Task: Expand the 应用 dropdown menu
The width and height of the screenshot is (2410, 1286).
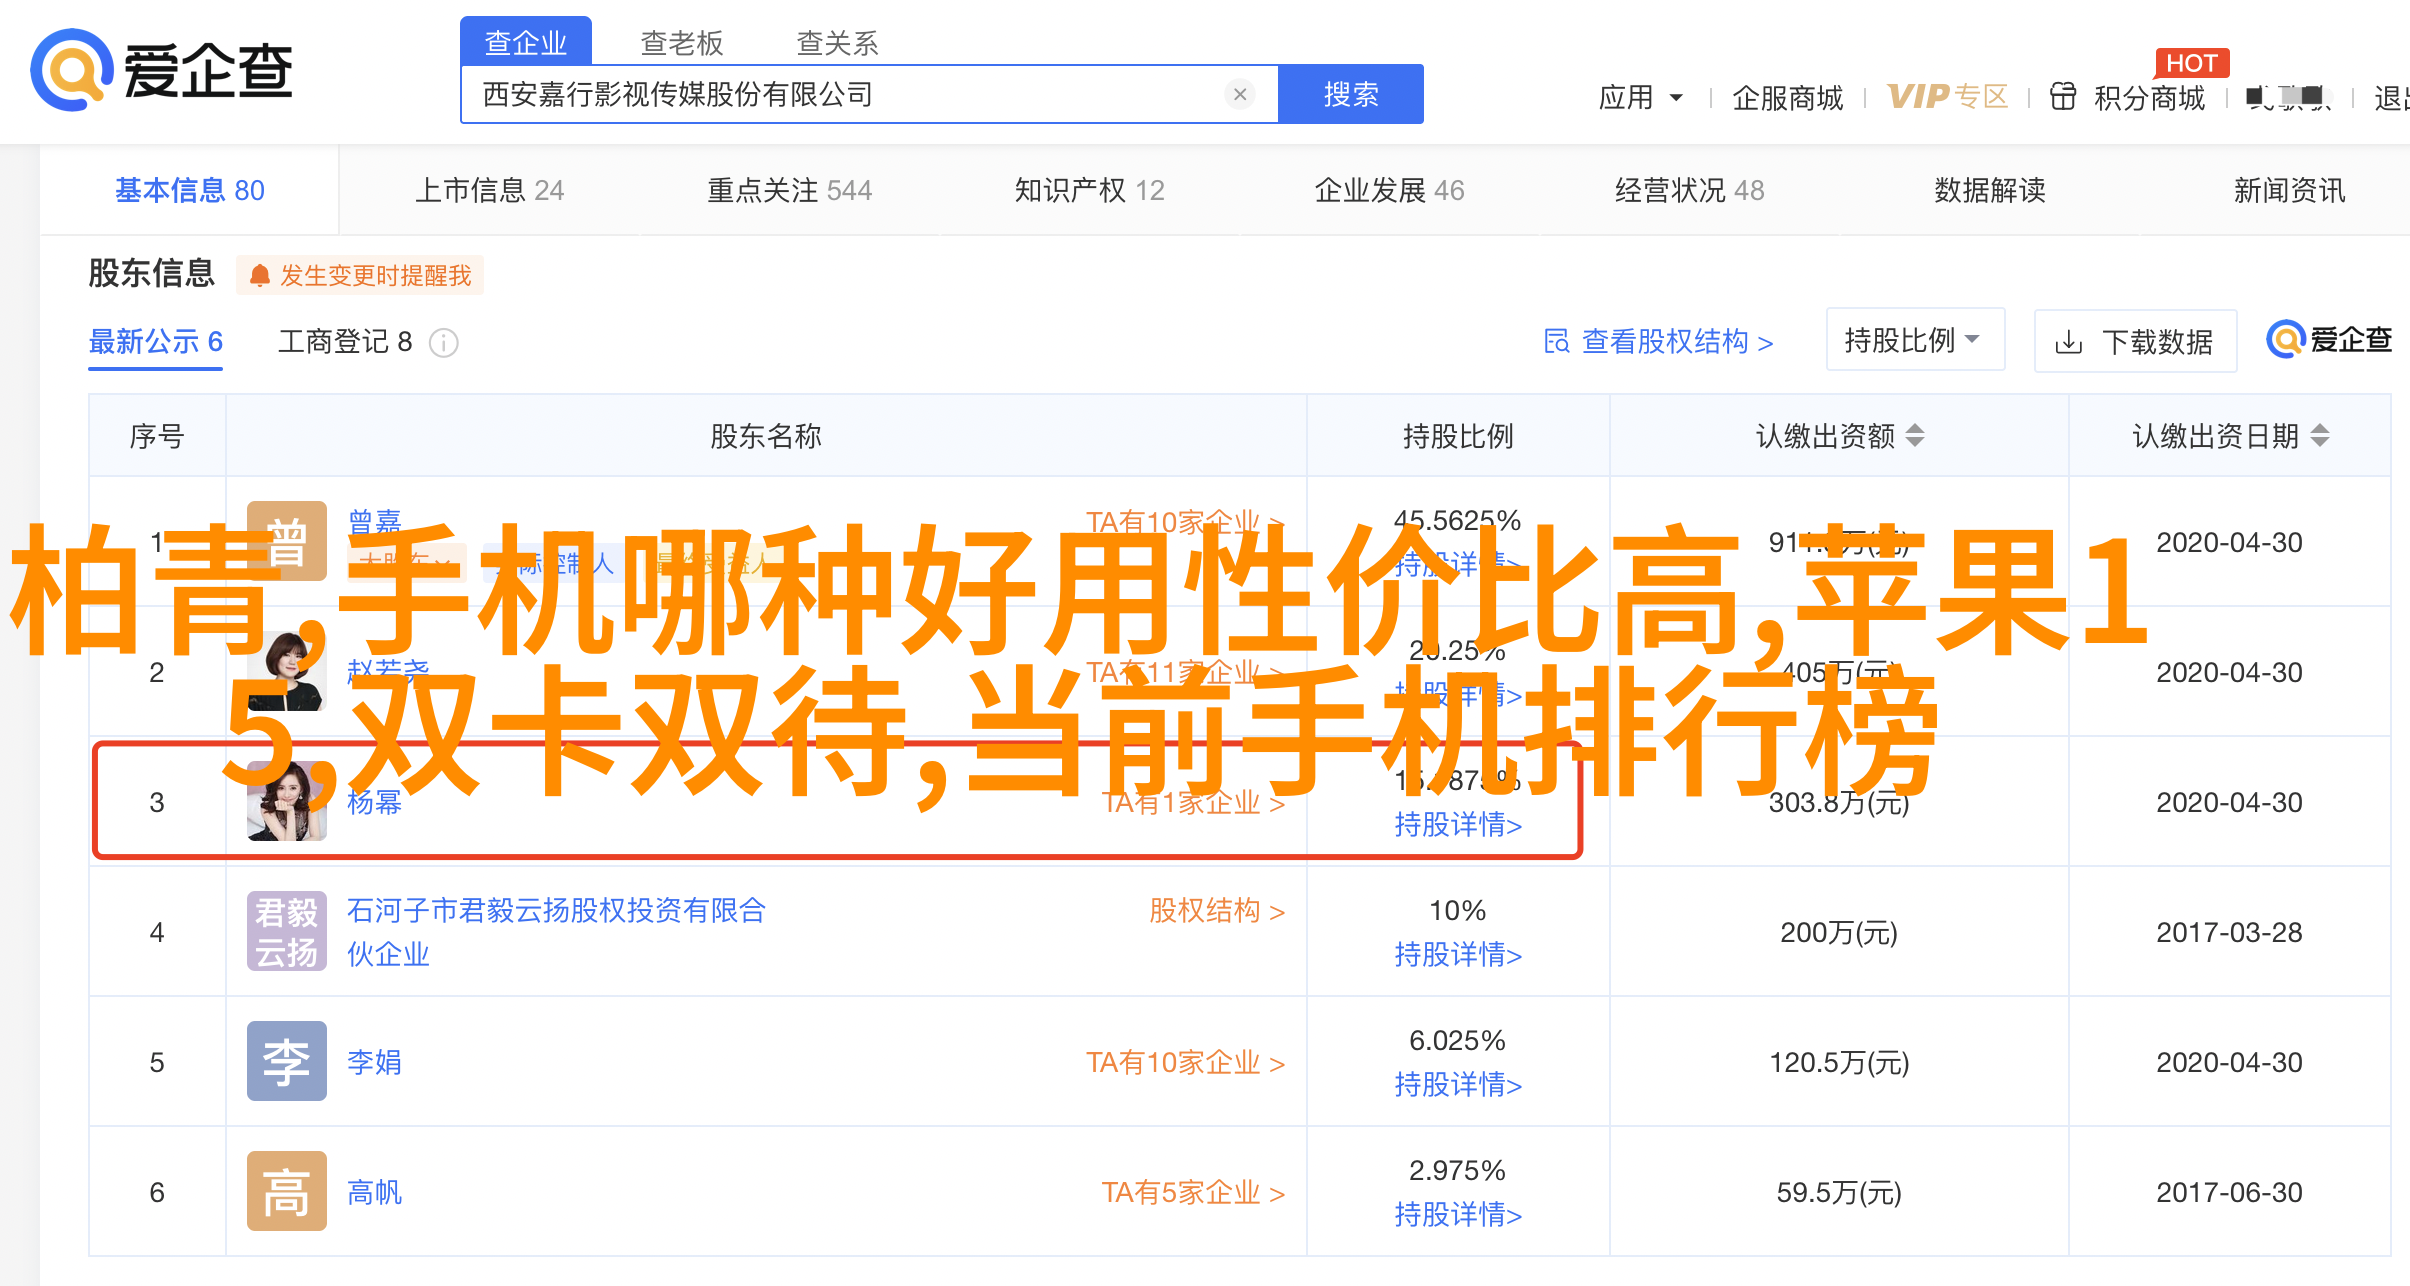Action: 1640,97
